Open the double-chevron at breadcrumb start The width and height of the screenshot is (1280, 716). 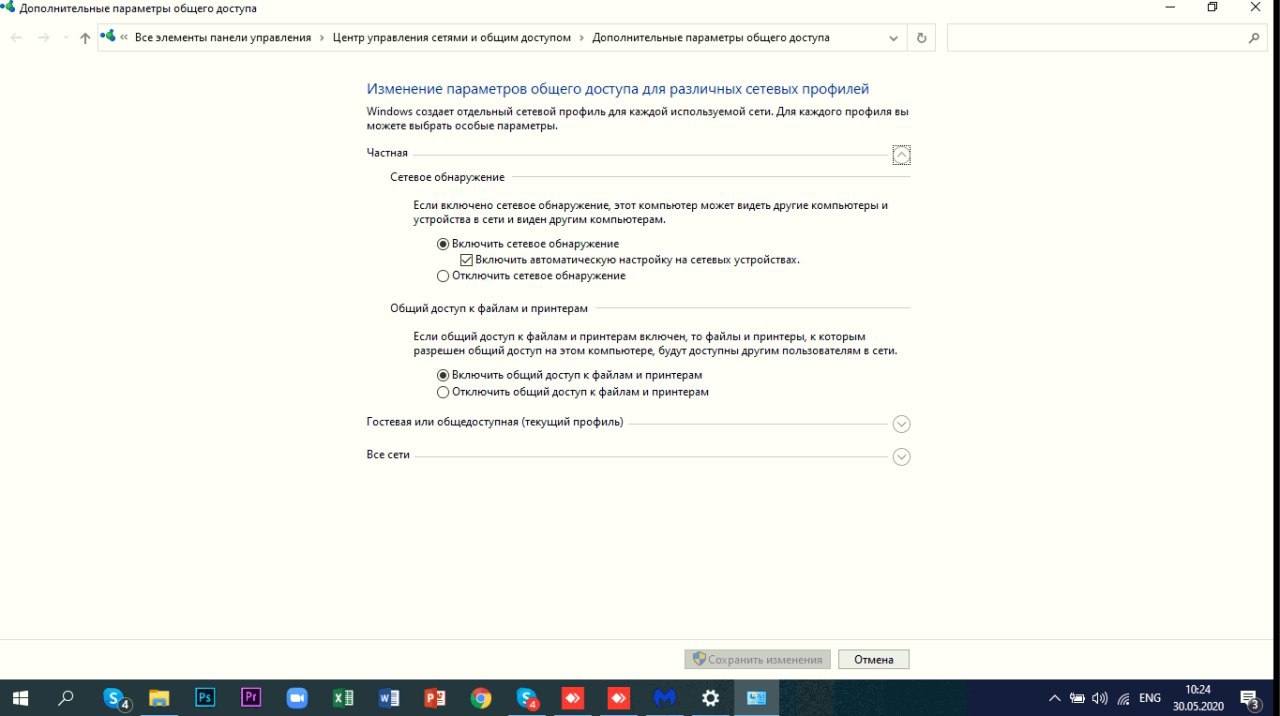pos(124,38)
